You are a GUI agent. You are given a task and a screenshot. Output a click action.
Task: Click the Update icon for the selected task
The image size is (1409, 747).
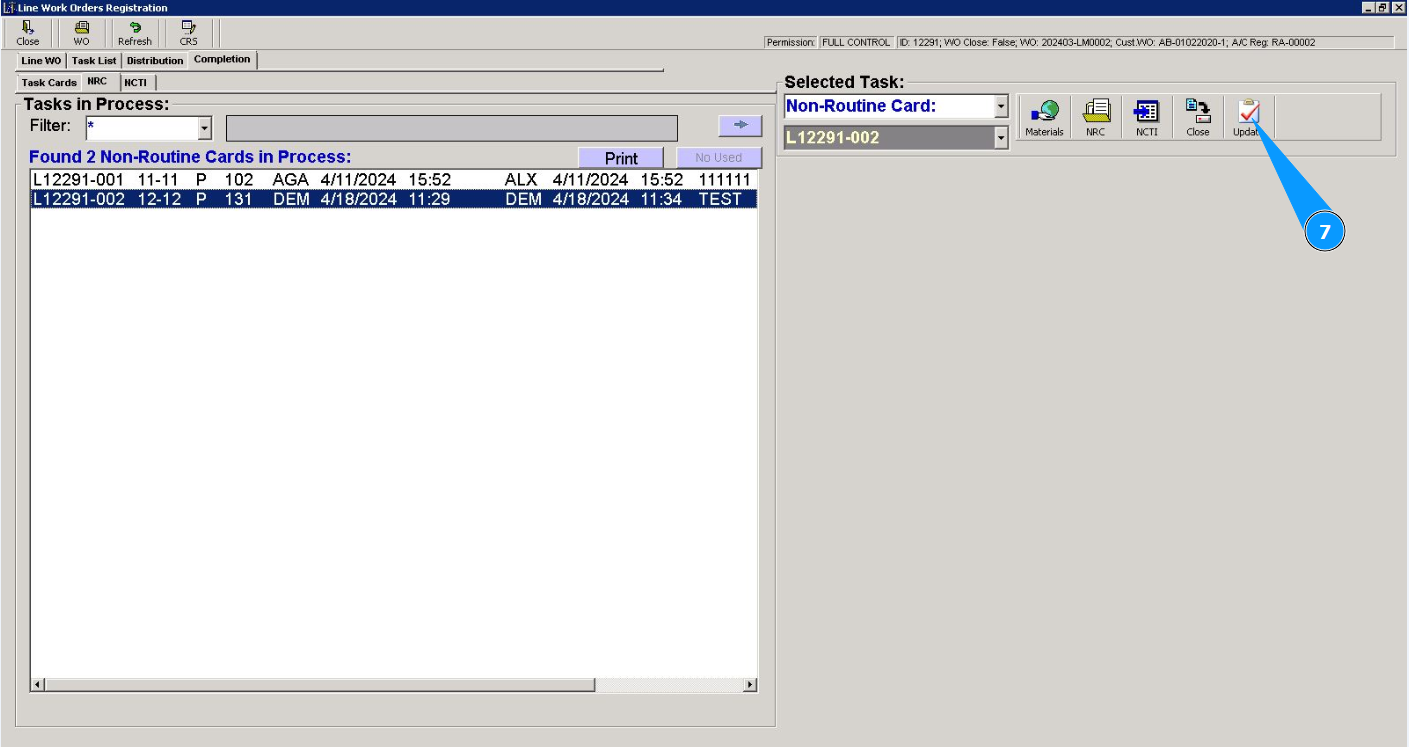coord(1249,118)
